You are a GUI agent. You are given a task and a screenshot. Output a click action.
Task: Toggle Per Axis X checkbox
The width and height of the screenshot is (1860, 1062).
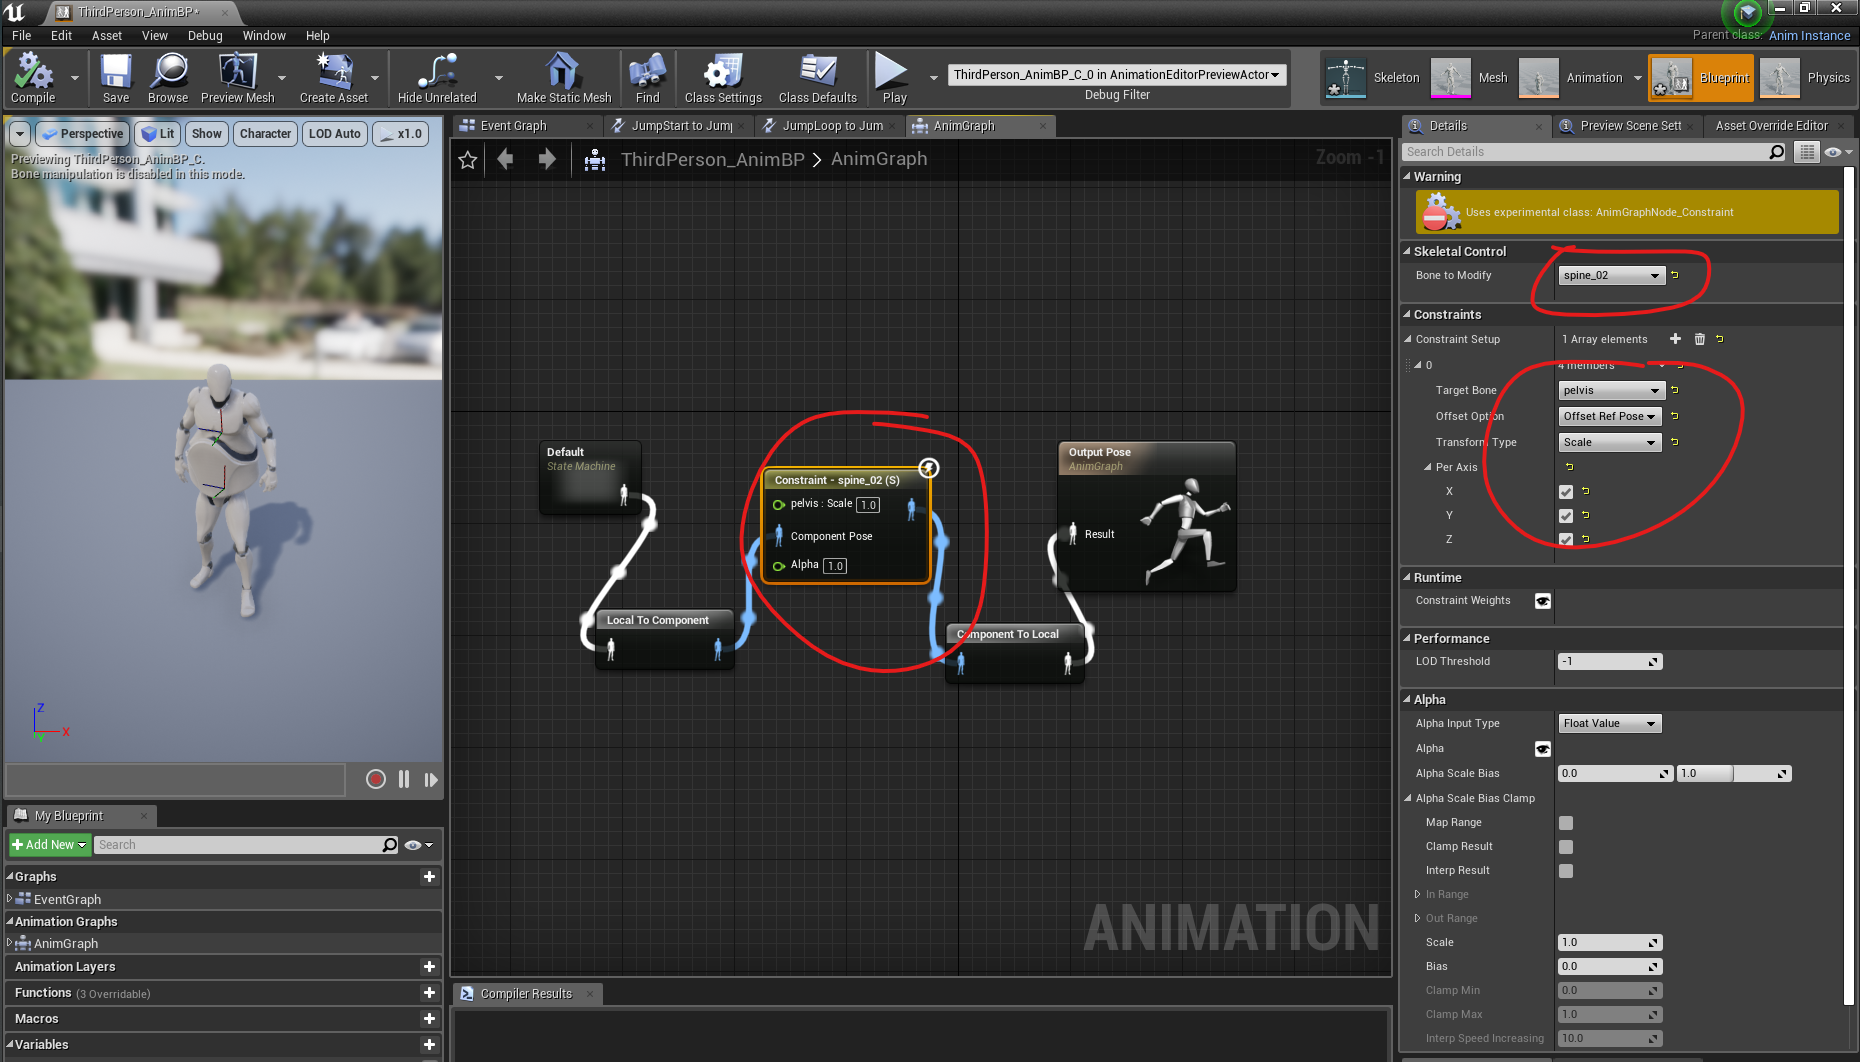1566,492
